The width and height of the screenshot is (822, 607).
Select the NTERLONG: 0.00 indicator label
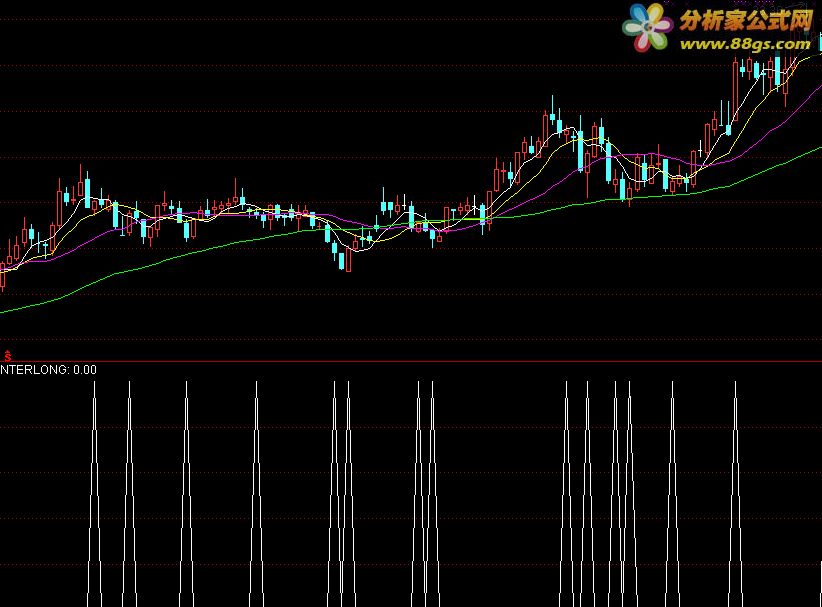(48, 370)
